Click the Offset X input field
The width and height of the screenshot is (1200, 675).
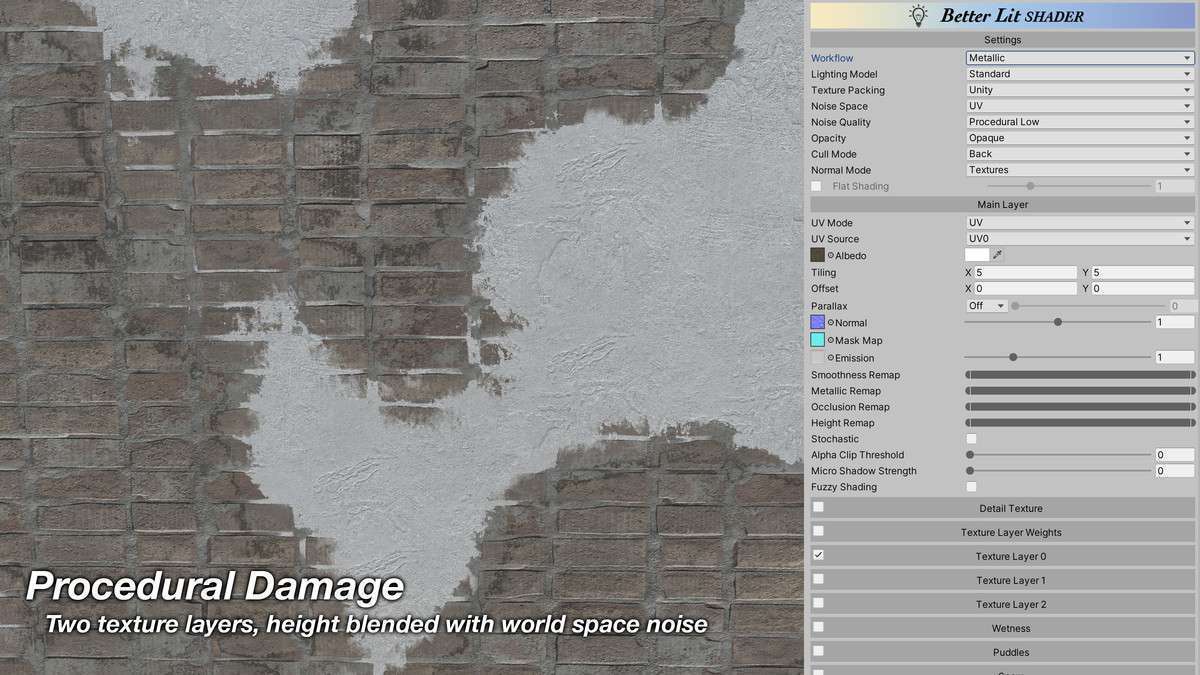[x=1026, y=288]
